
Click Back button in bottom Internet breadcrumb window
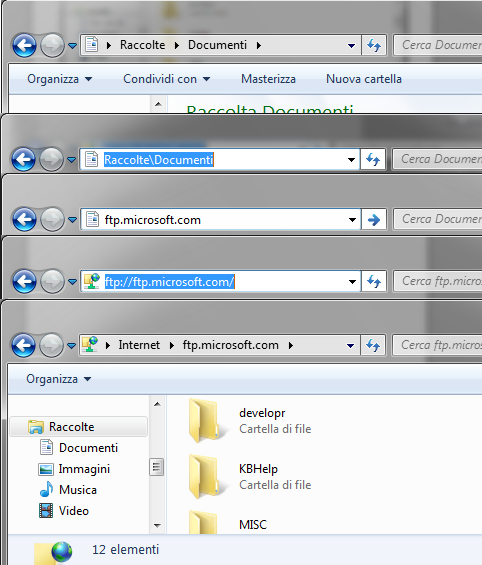point(23,345)
